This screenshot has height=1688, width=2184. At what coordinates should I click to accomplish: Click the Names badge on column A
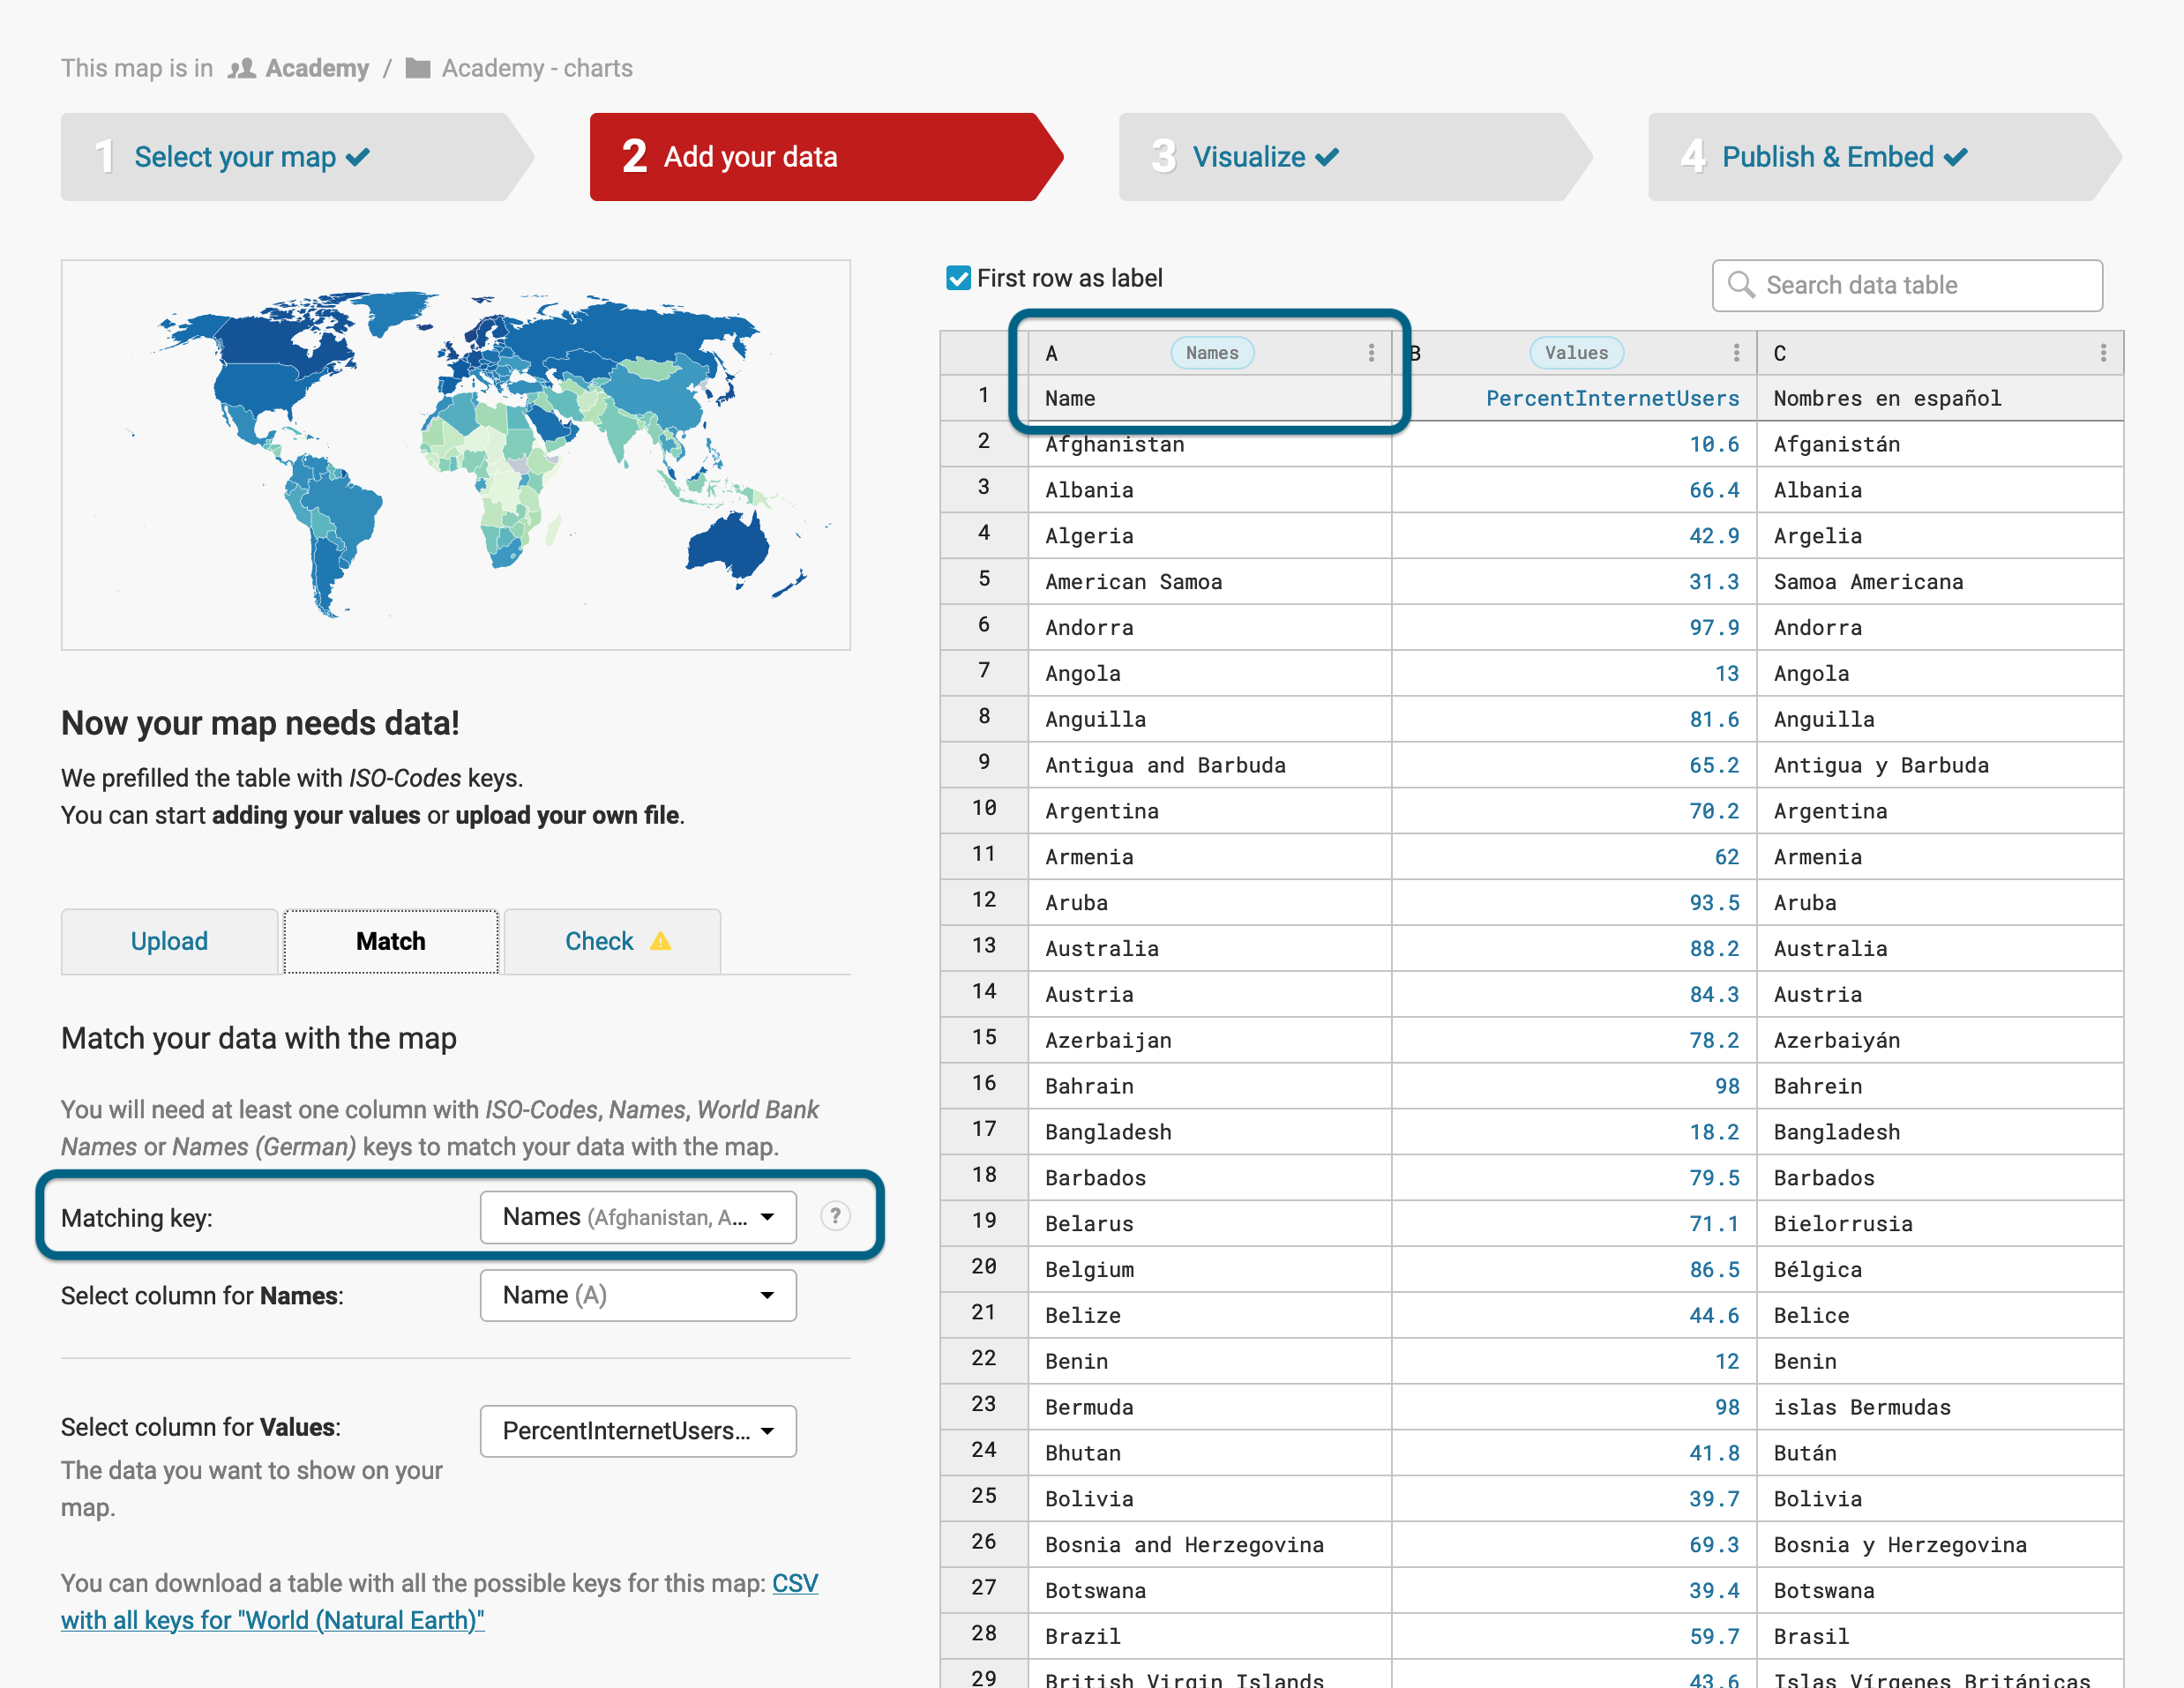pyautogui.click(x=1211, y=353)
